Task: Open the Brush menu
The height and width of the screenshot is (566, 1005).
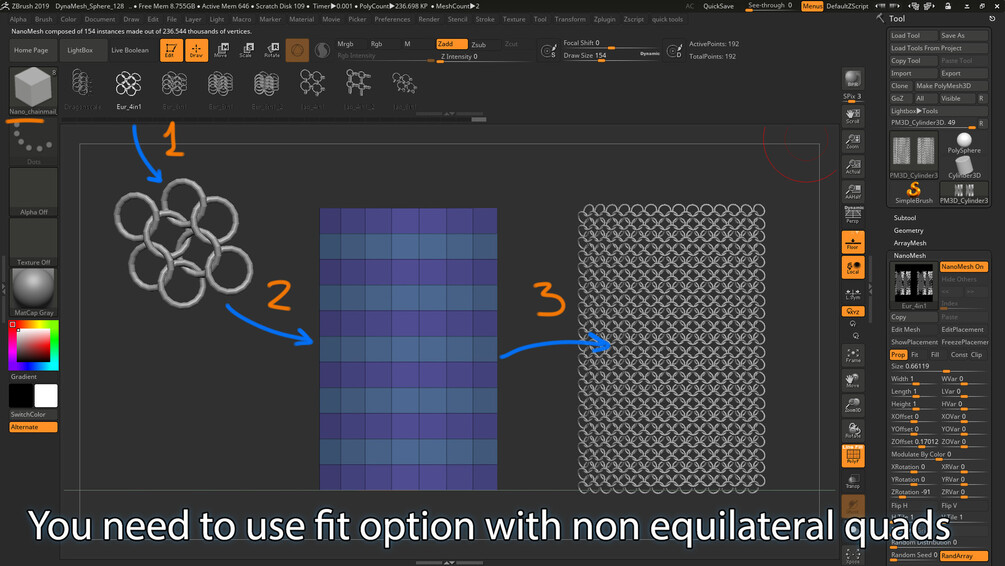Action: coord(44,19)
